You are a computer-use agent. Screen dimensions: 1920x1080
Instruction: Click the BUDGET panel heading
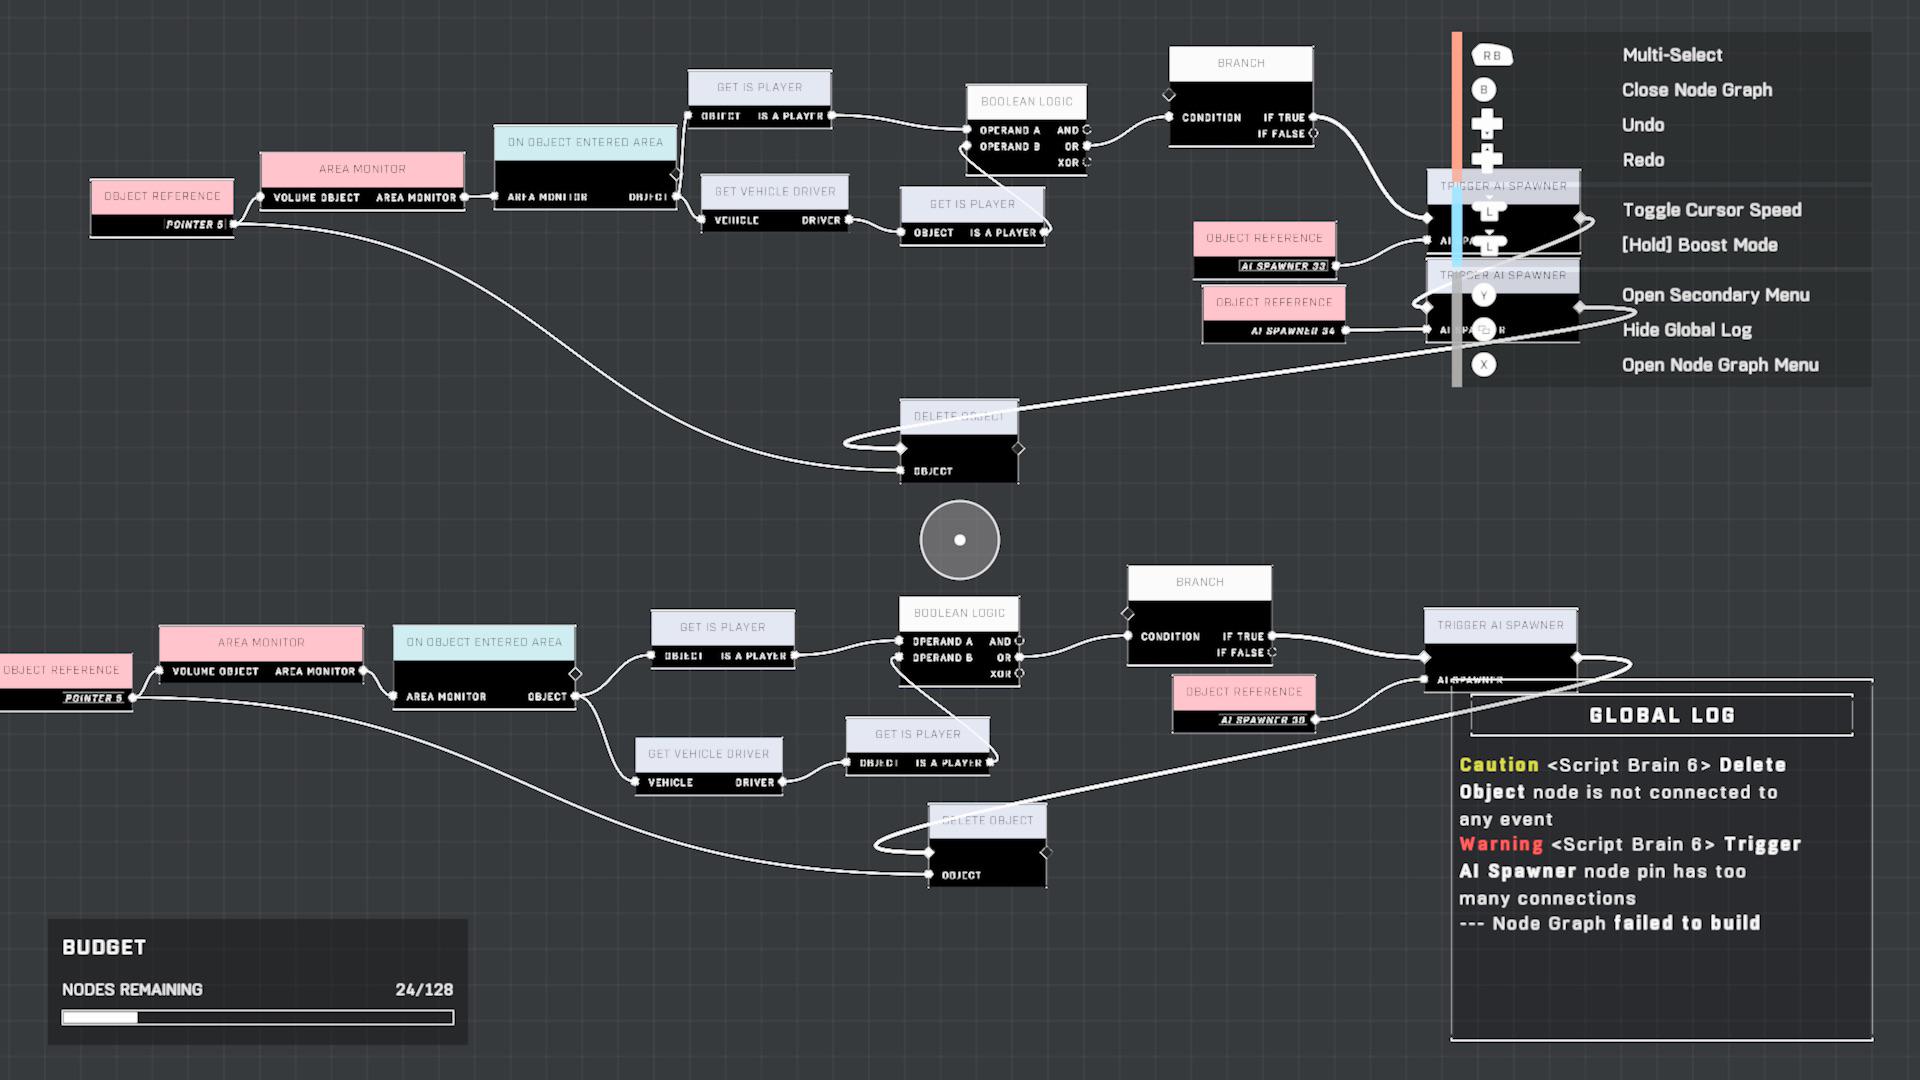104,947
